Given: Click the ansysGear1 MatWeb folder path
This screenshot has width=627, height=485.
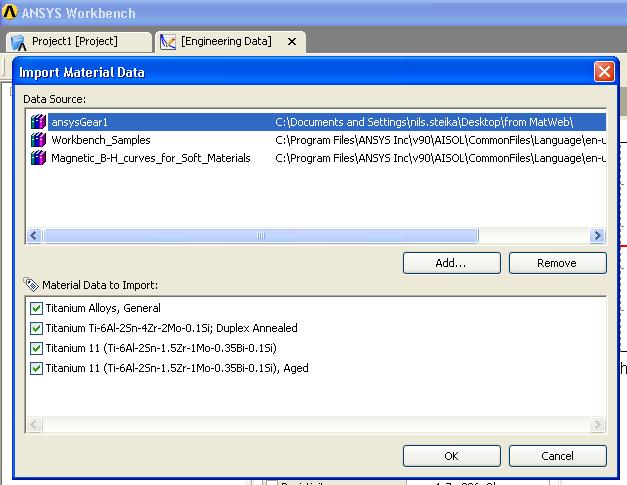Looking at the screenshot, I should click(x=424, y=122).
